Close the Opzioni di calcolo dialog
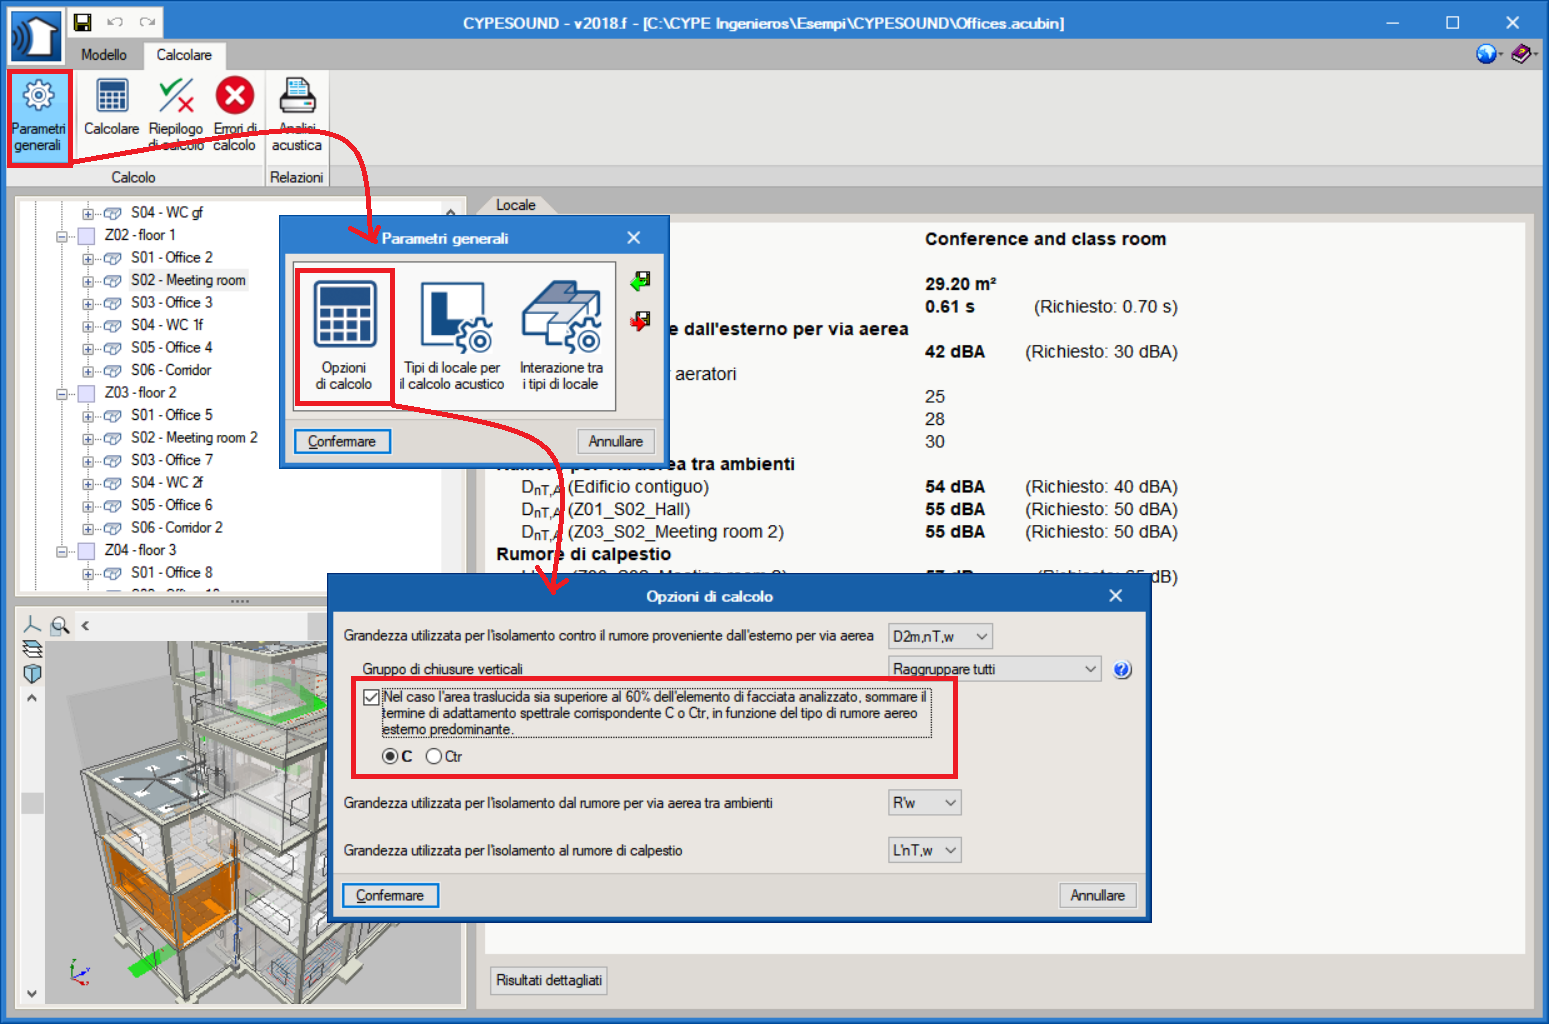The image size is (1549, 1024). coord(1115,596)
